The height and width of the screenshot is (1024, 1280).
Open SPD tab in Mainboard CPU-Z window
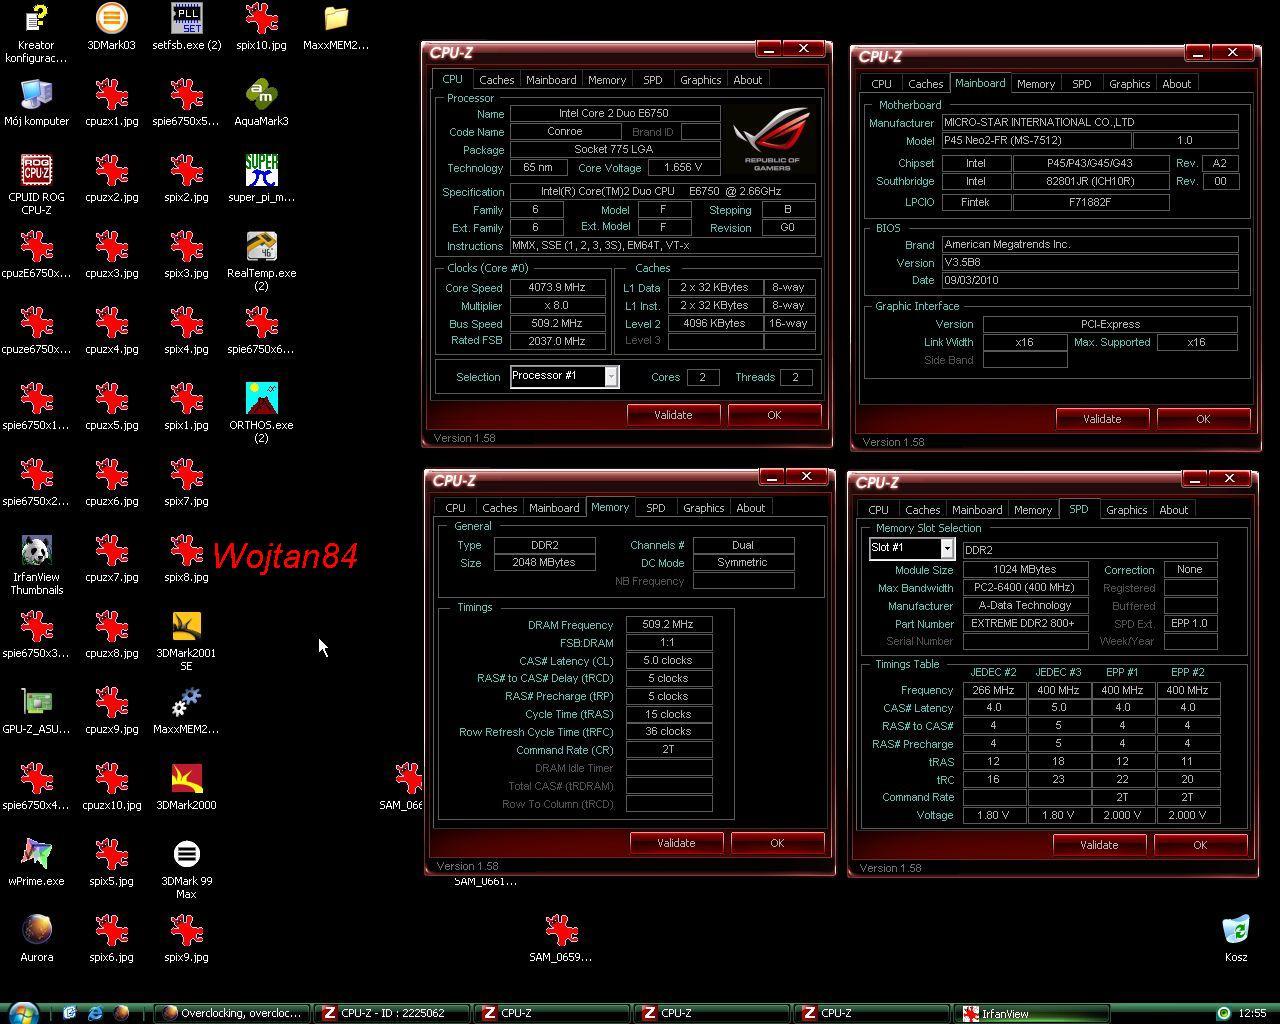1081,84
